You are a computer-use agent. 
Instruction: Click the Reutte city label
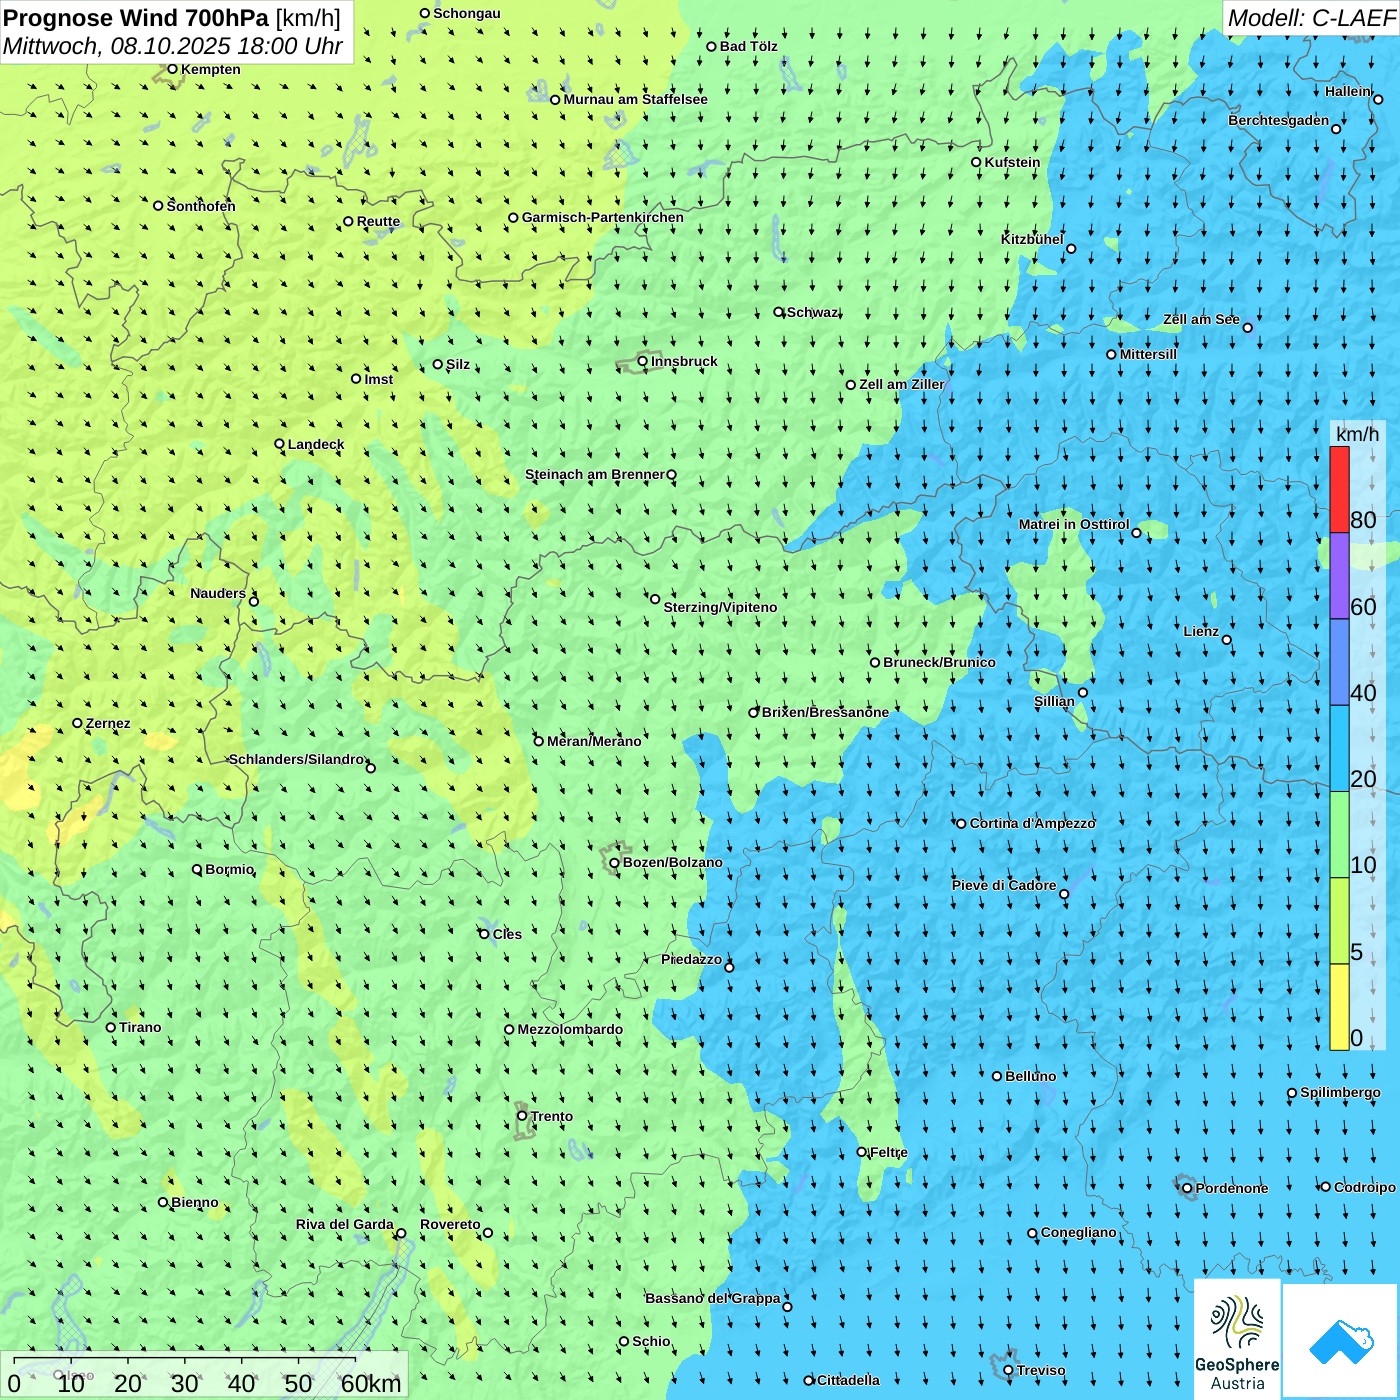[378, 221]
